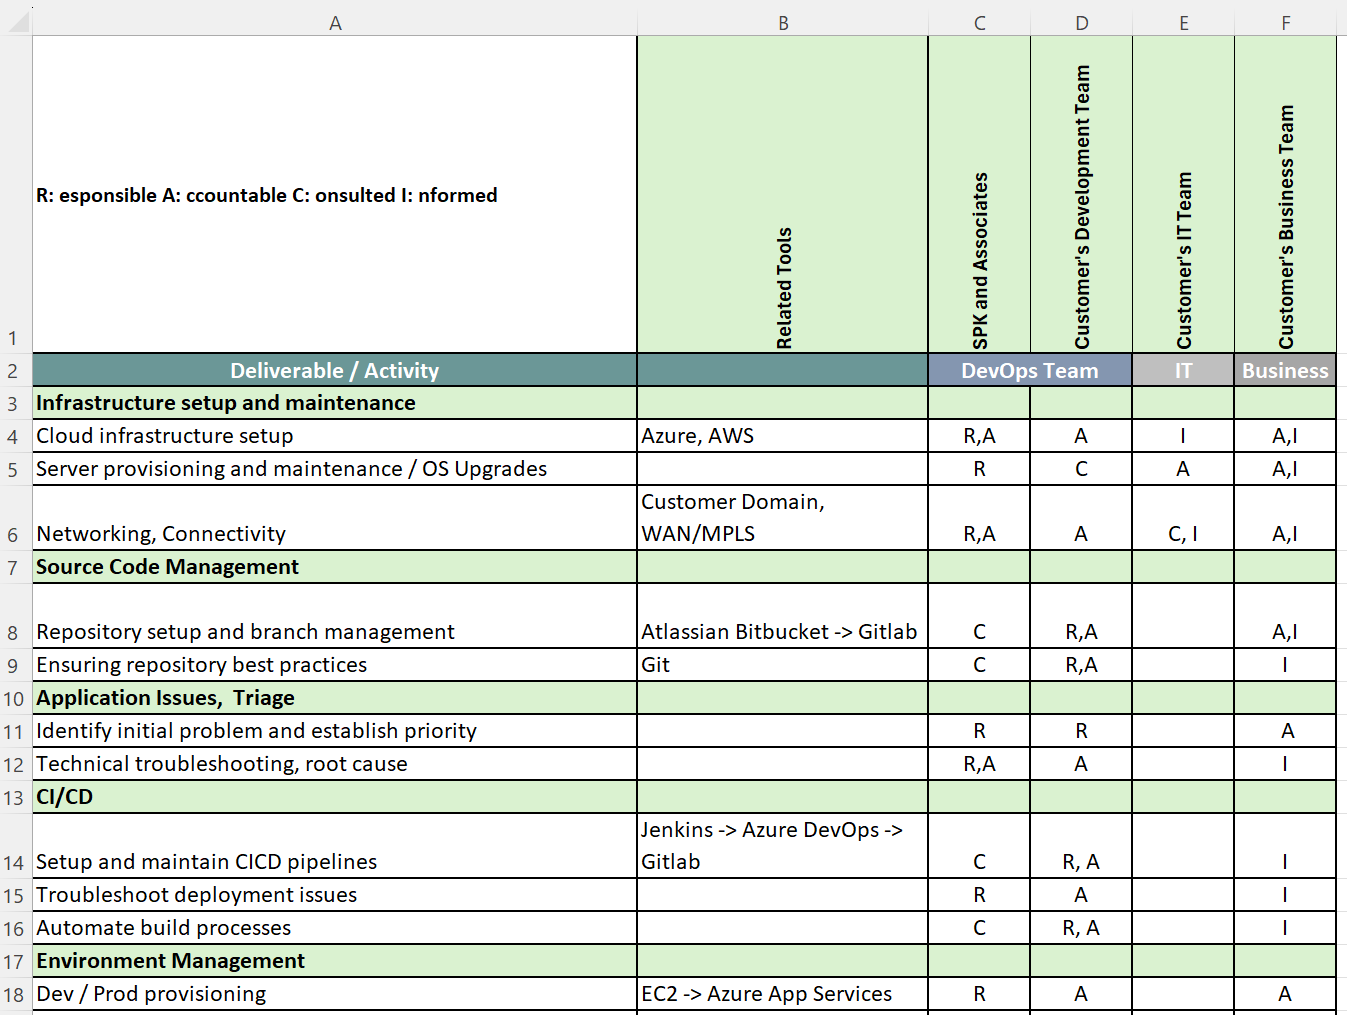Click "Customer's IT Team" header
The width and height of the screenshot is (1347, 1015).
1183,194
